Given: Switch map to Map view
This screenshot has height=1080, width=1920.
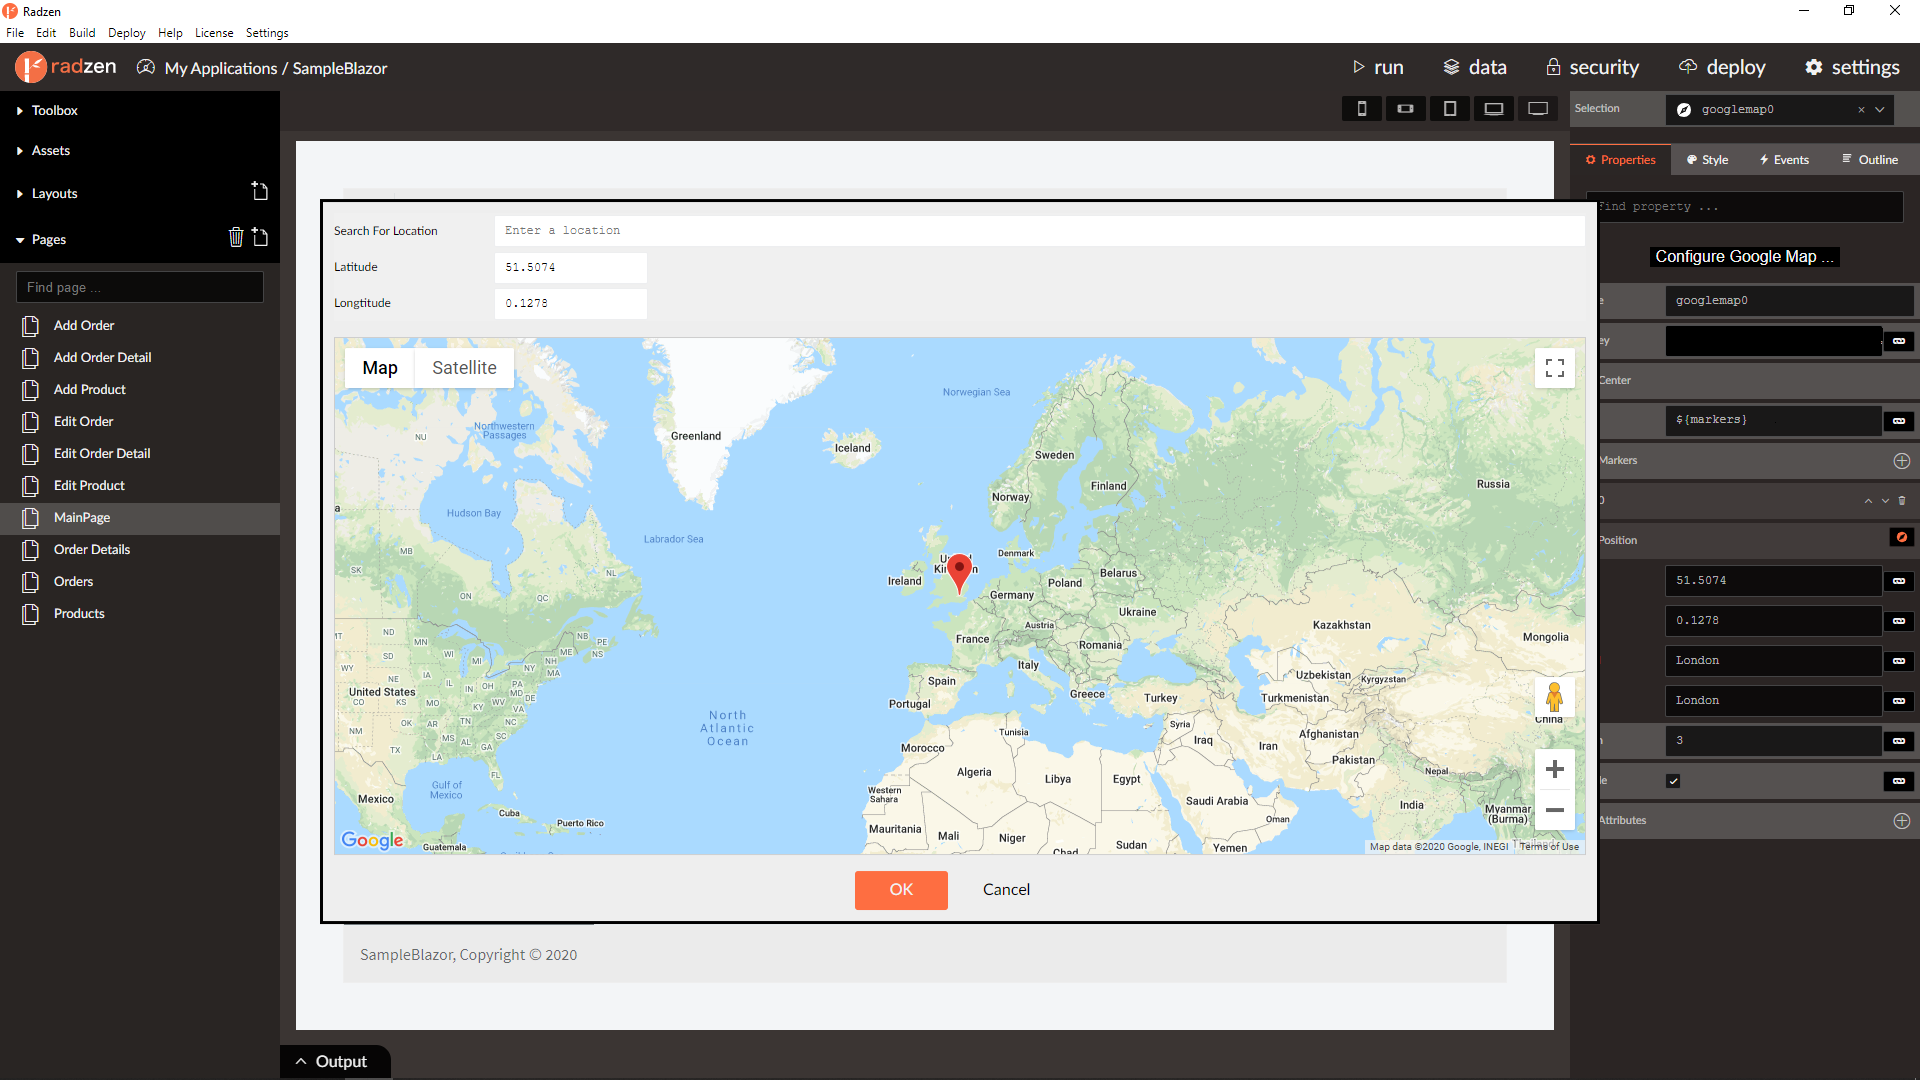Looking at the screenshot, I should click(x=380, y=368).
